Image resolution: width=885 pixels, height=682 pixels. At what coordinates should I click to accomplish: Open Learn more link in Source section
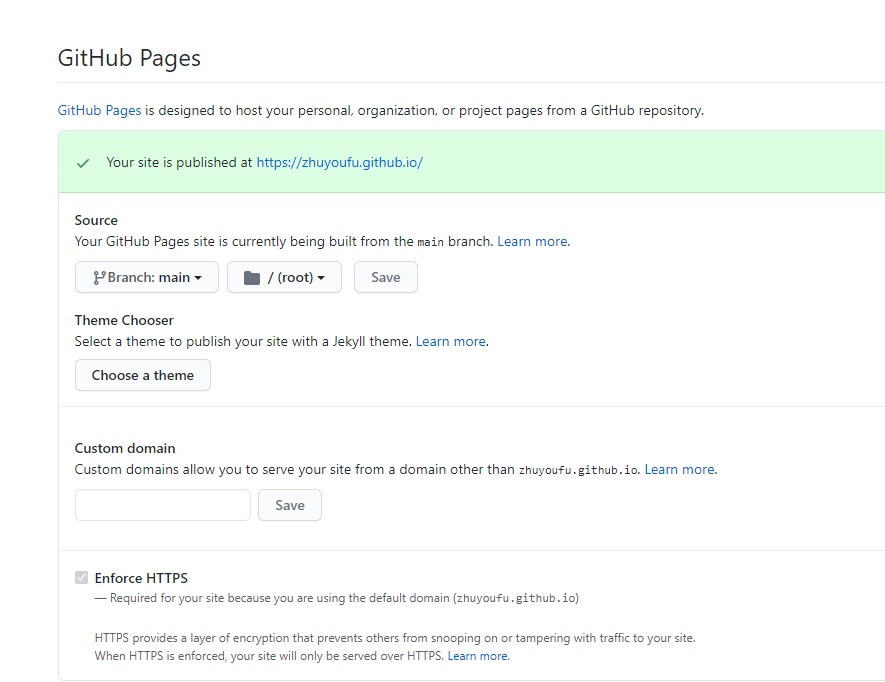point(532,242)
